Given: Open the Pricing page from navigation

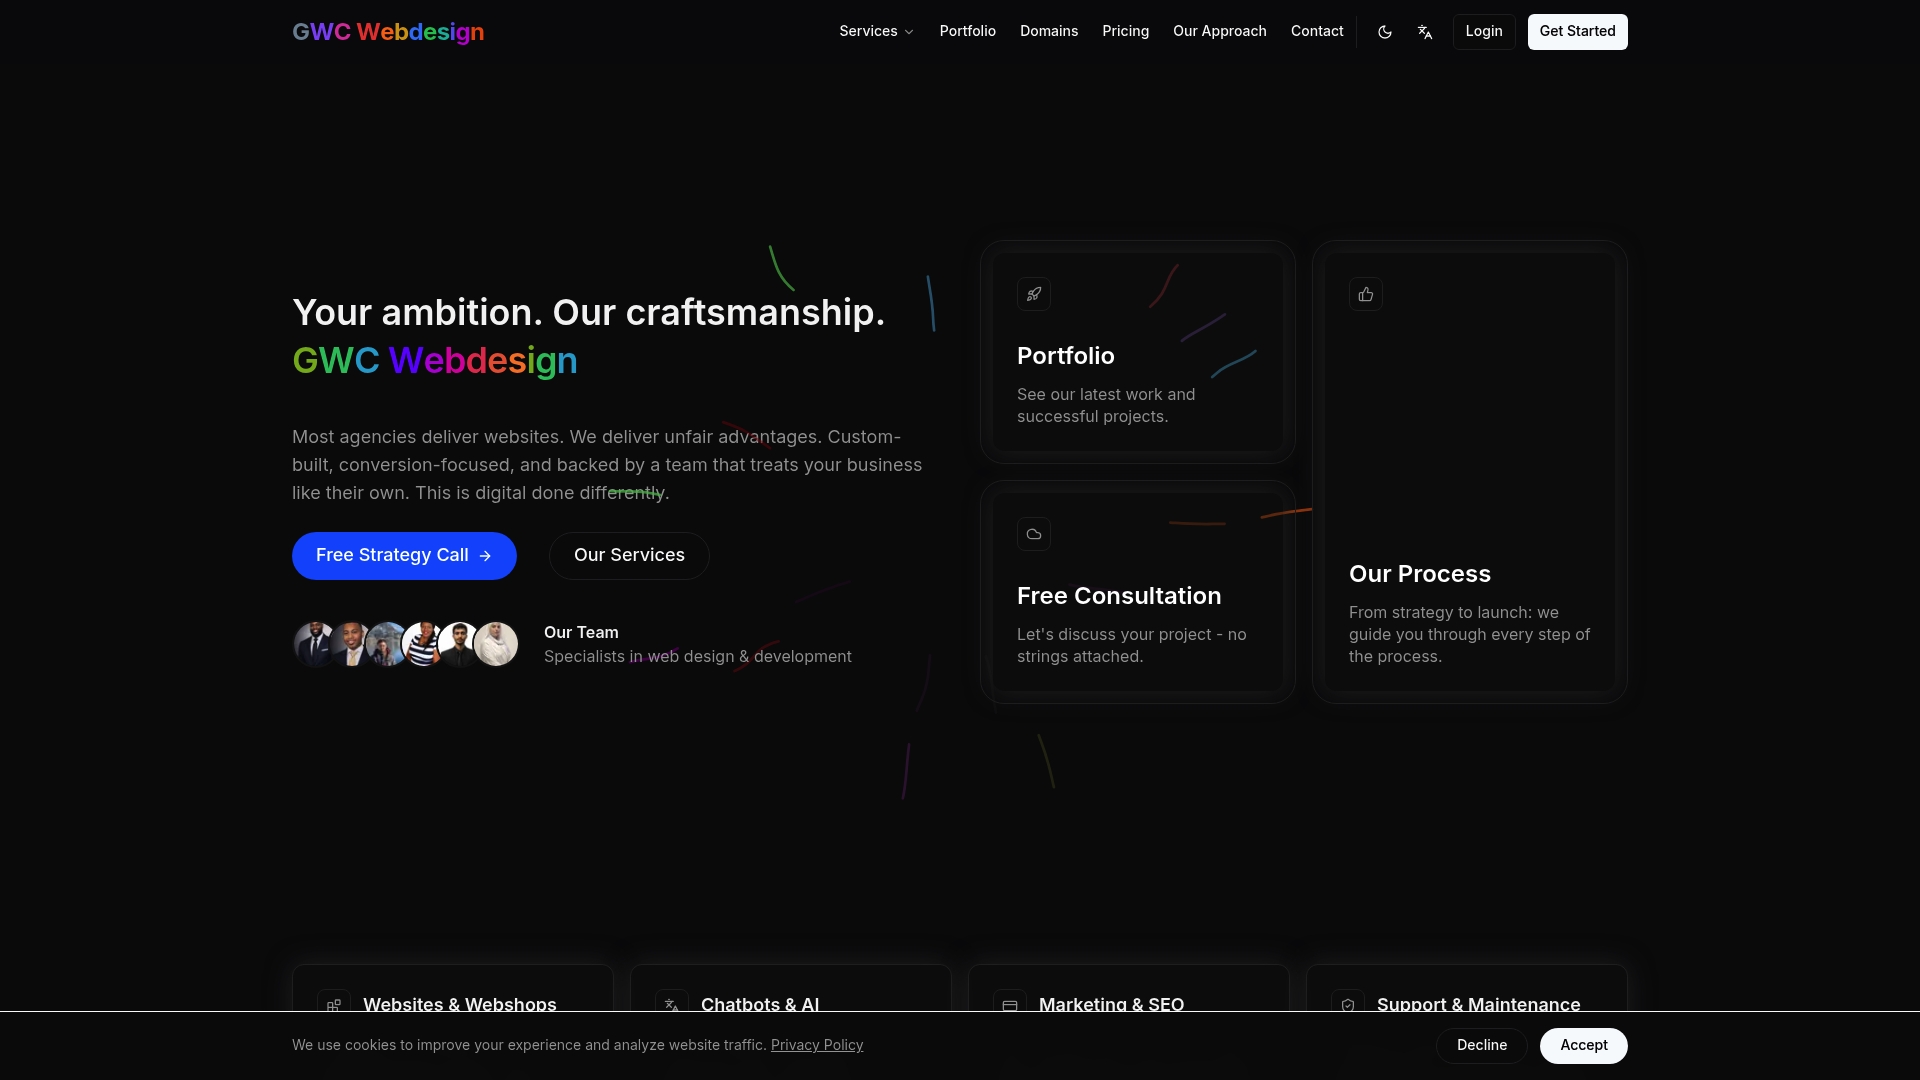Looking at the screenshot, I should pyautogui.click(x=1125, y=31).
